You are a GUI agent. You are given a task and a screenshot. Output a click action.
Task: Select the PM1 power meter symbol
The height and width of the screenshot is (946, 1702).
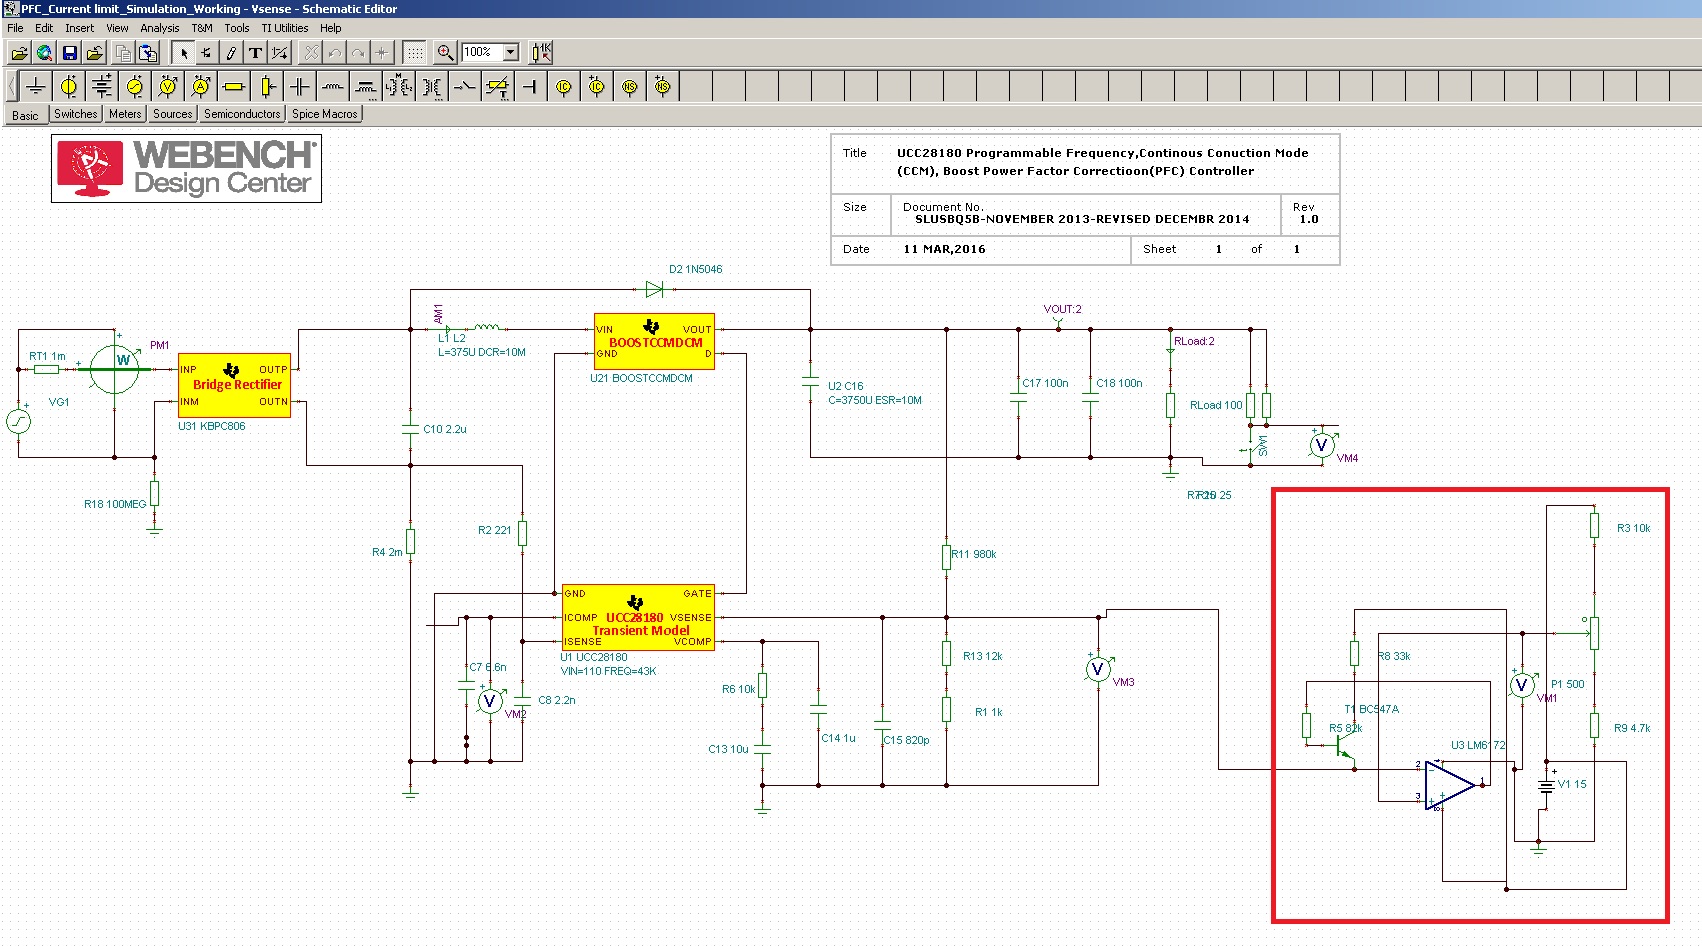(115, 369)
